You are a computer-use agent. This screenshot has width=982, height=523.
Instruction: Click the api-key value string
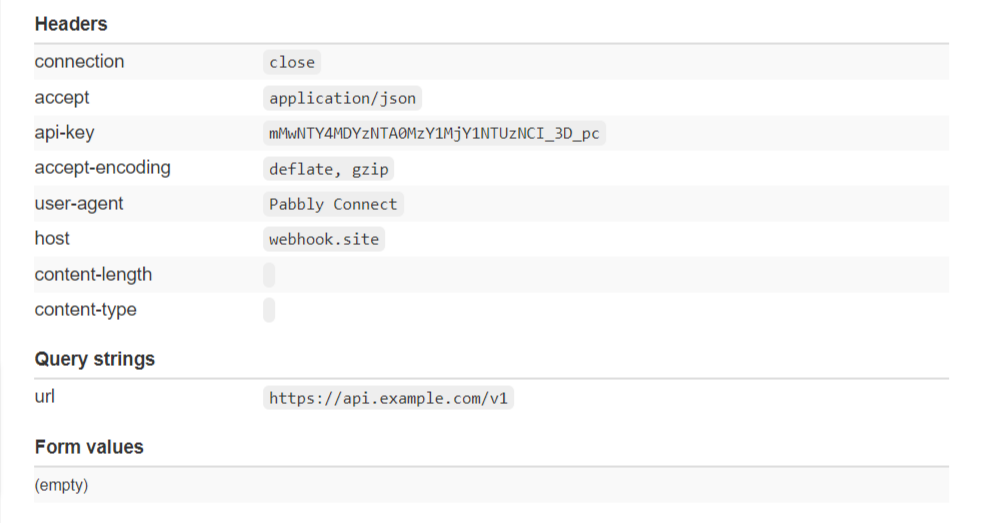click(x=434, y=133)
